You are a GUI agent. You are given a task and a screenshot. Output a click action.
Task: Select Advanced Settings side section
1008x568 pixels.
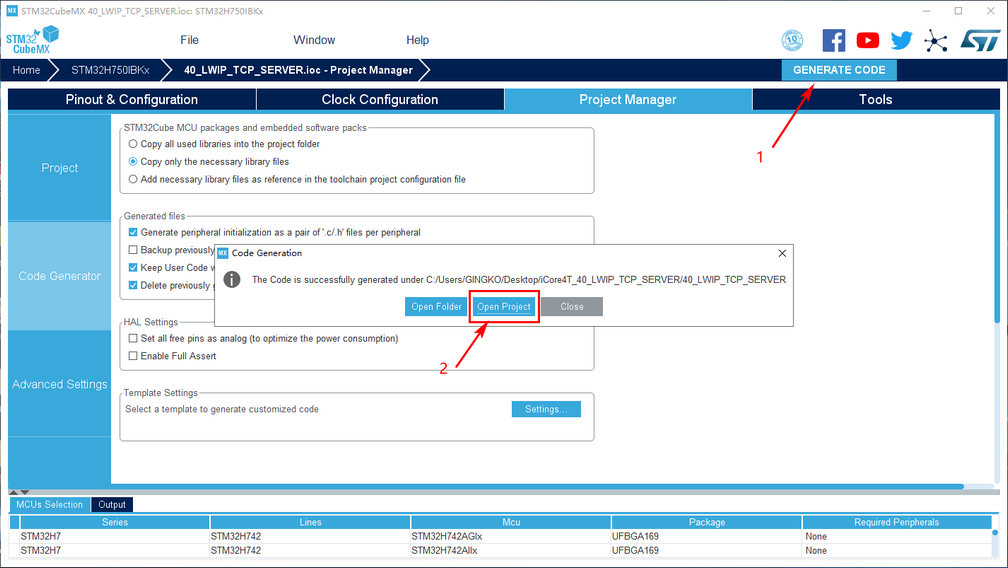click(60, 384)
